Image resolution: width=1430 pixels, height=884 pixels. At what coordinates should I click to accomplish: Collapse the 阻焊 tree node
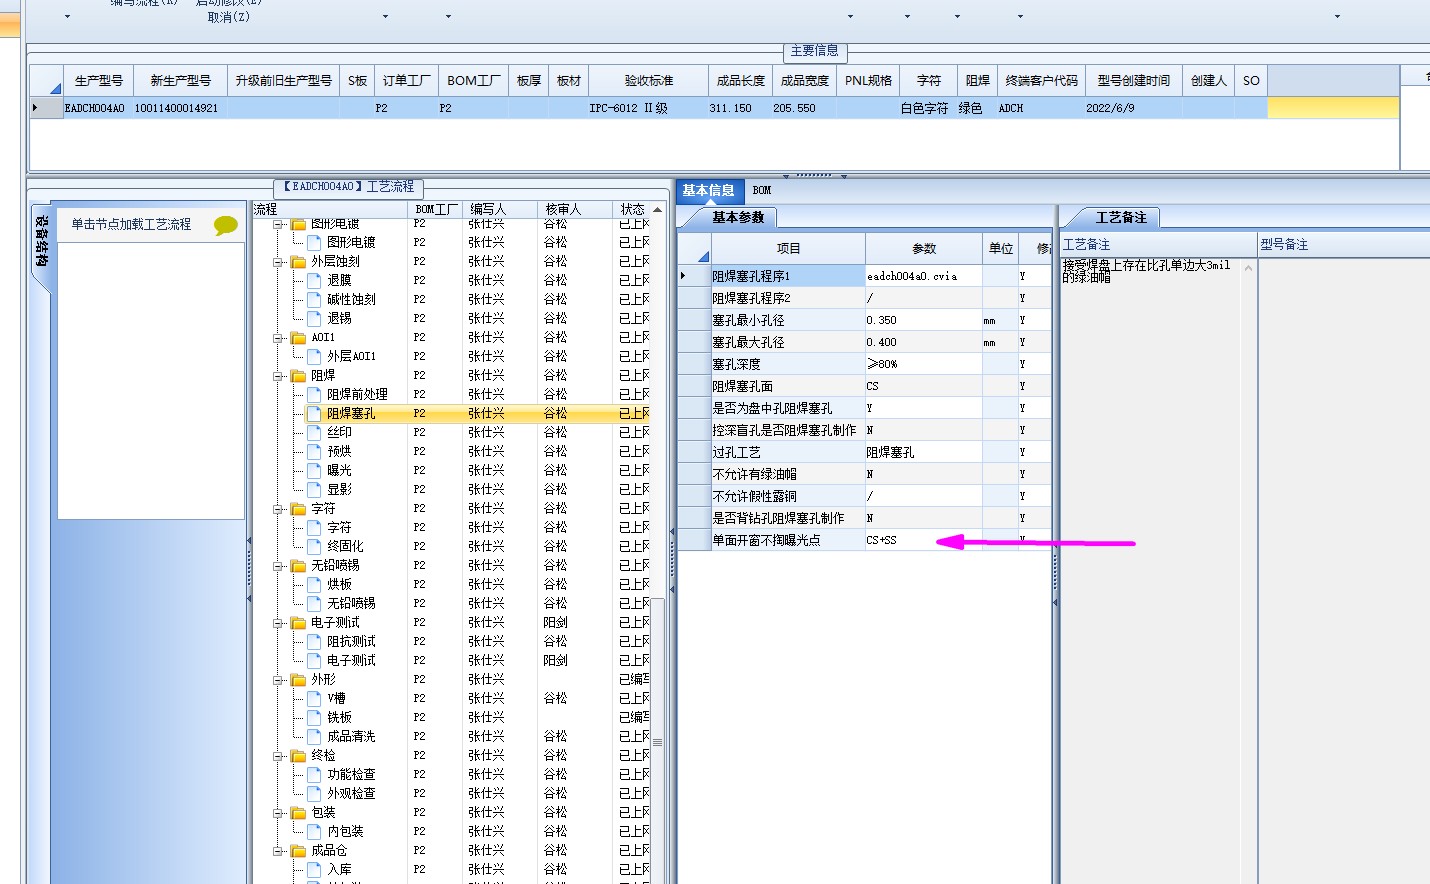[x=278, y=376]
